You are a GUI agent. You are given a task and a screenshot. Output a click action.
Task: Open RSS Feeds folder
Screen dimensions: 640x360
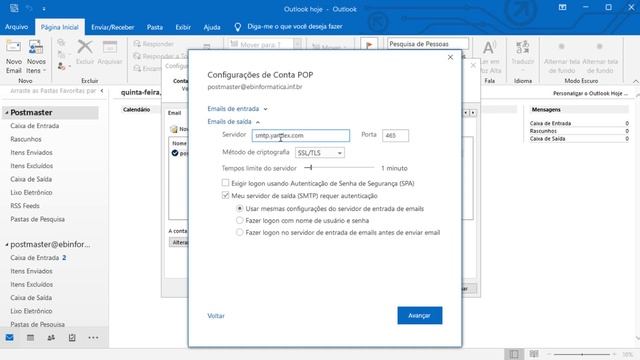click(25, 206)
